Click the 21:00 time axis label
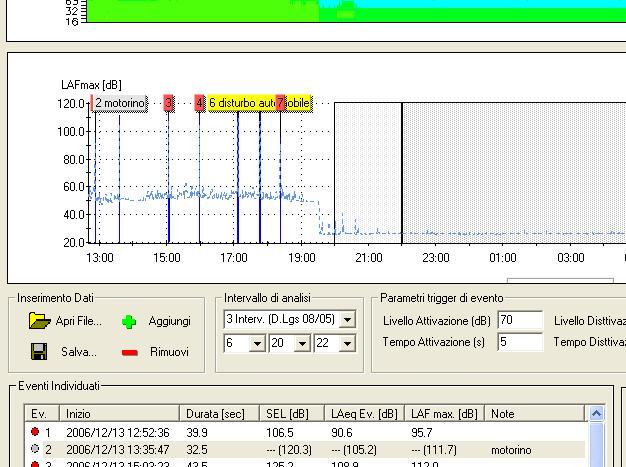The width and height of the screenshot is (626, 467). 368,258
